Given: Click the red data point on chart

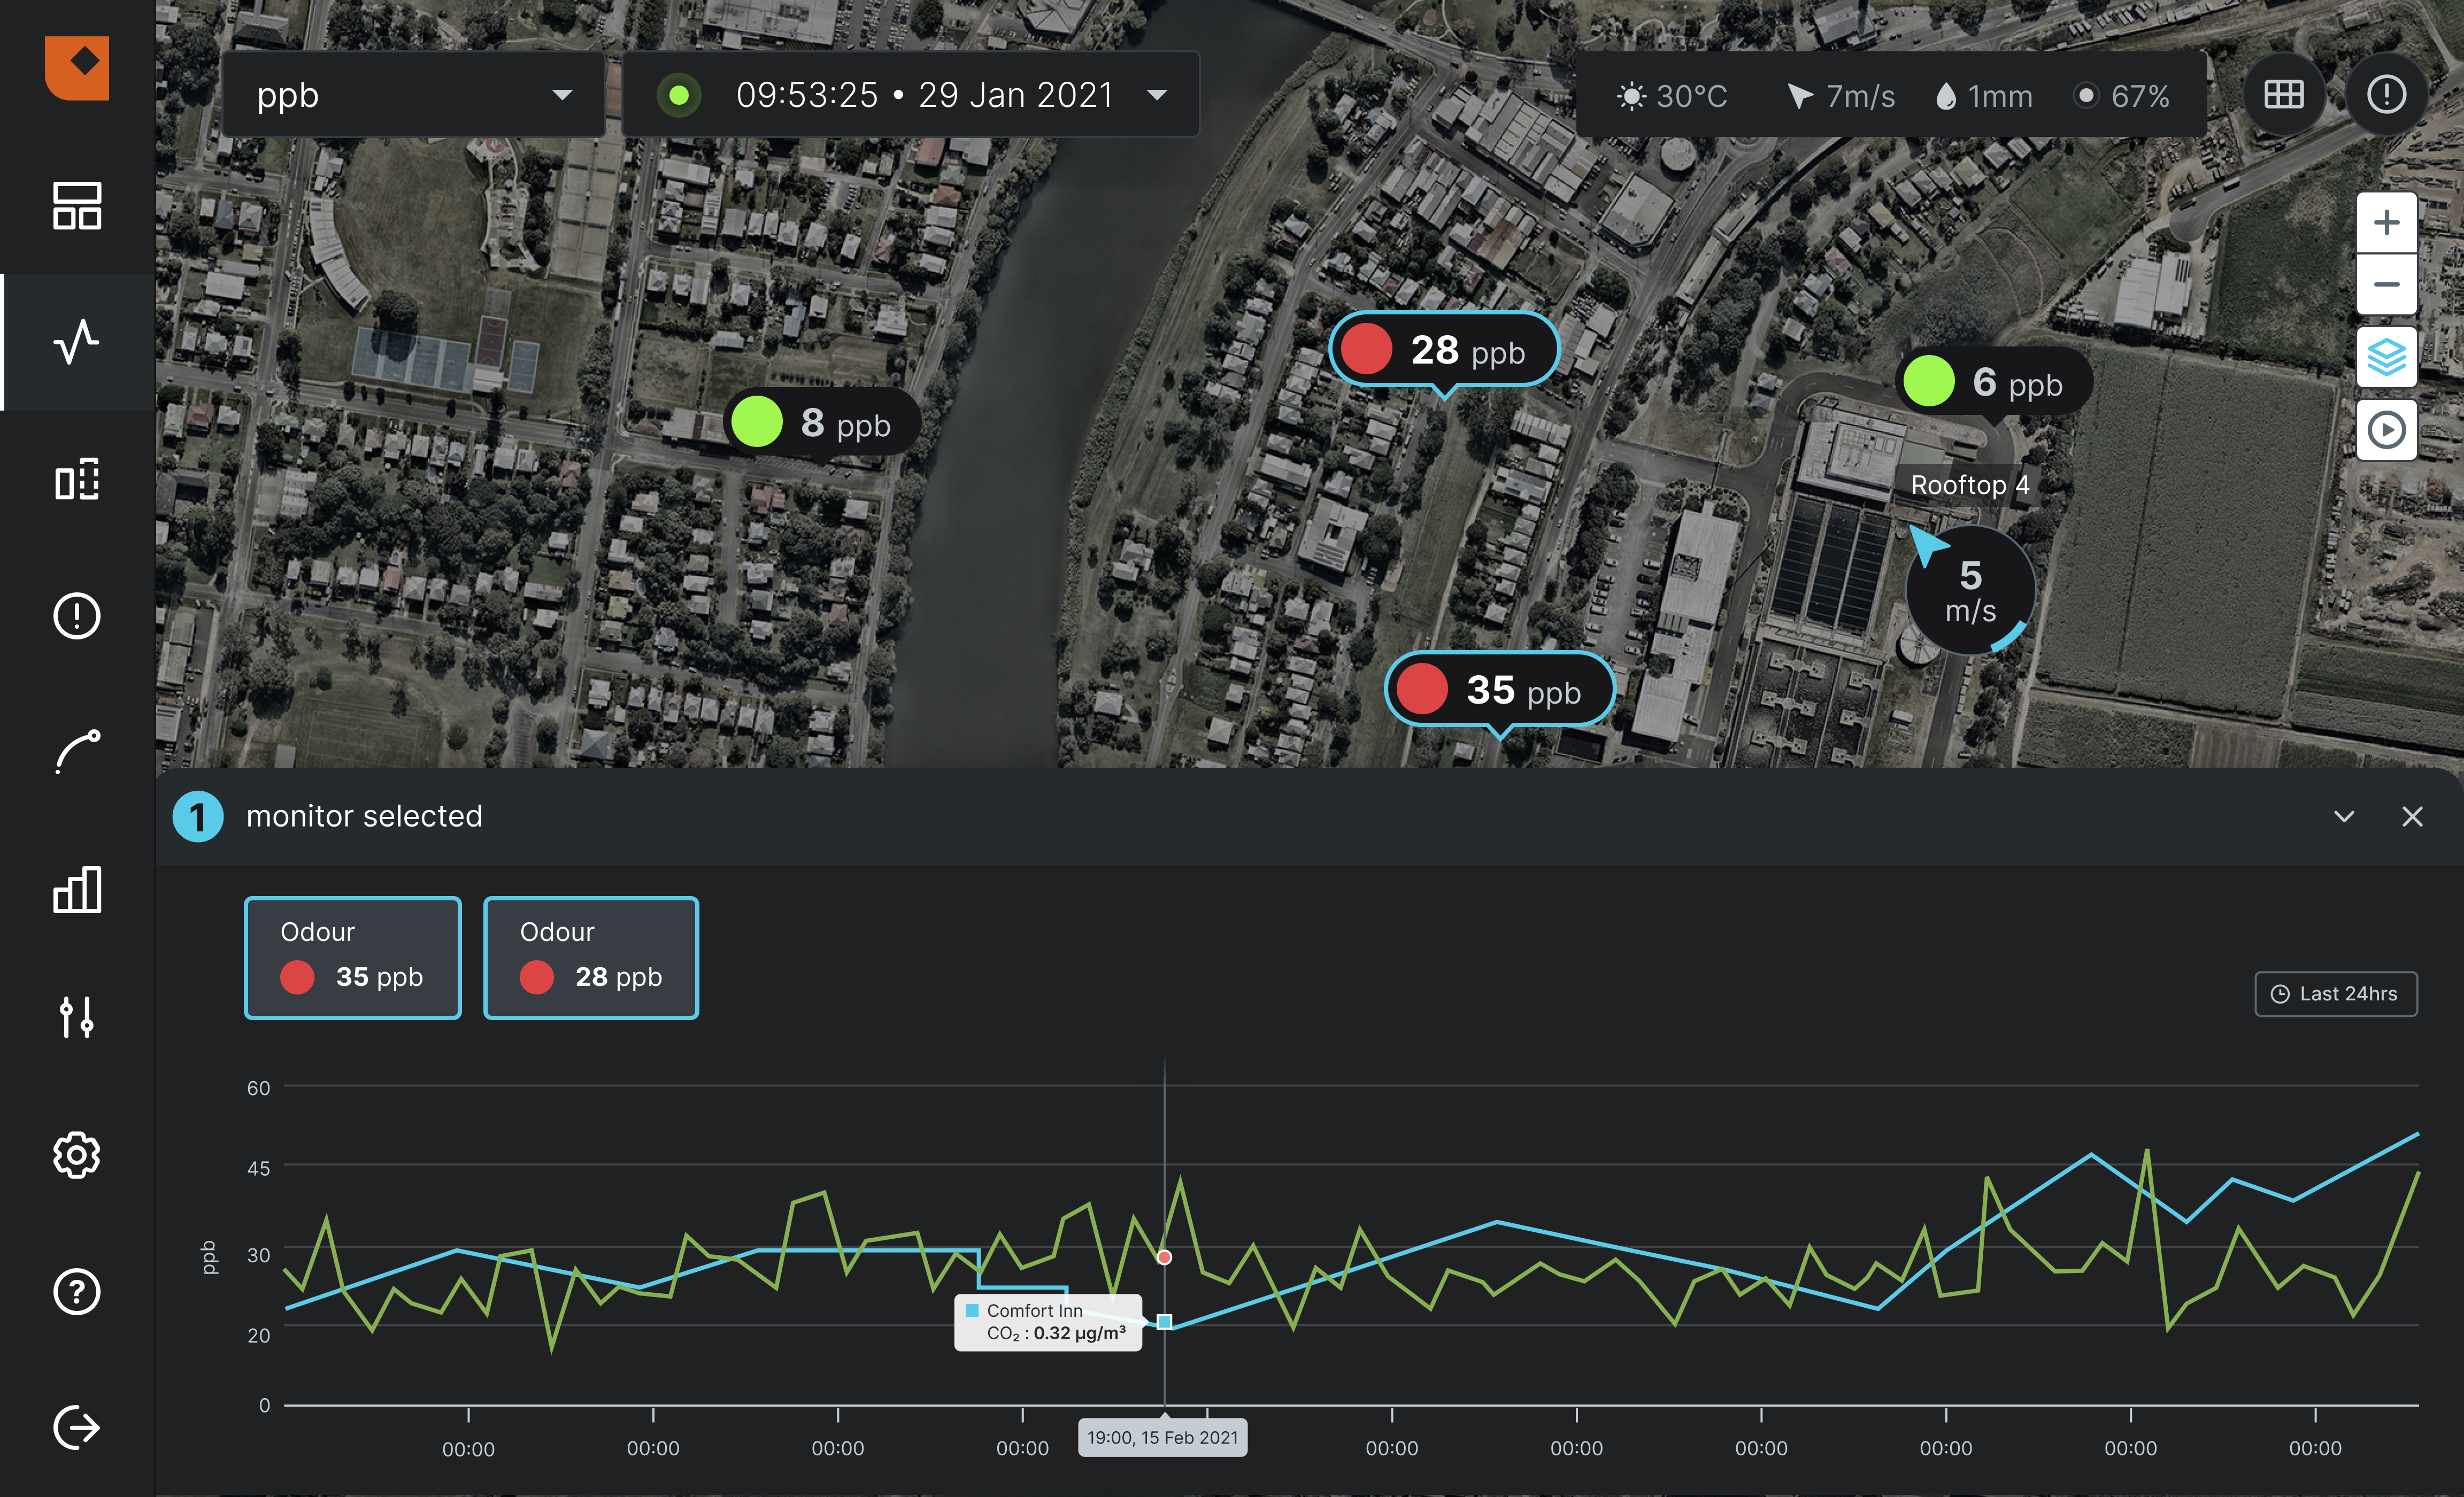Looking at the screenshot, I should click(x=1164, y=1257).
